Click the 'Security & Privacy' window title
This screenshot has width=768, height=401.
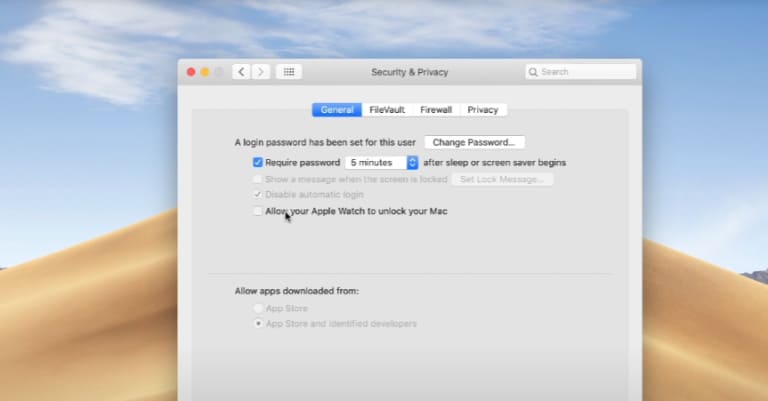[409, 72]
